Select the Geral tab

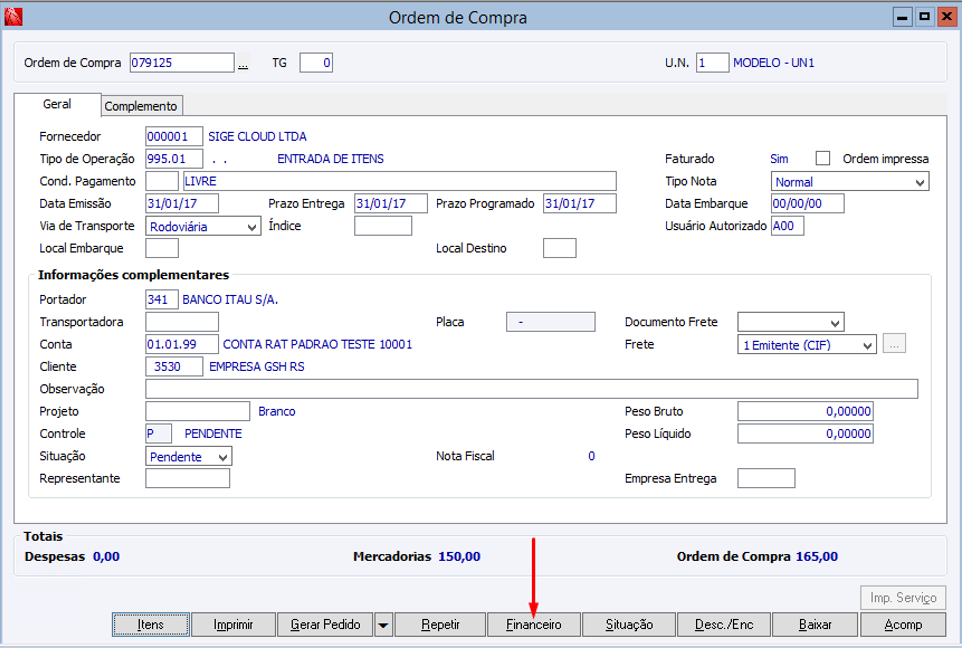(57, 104)
